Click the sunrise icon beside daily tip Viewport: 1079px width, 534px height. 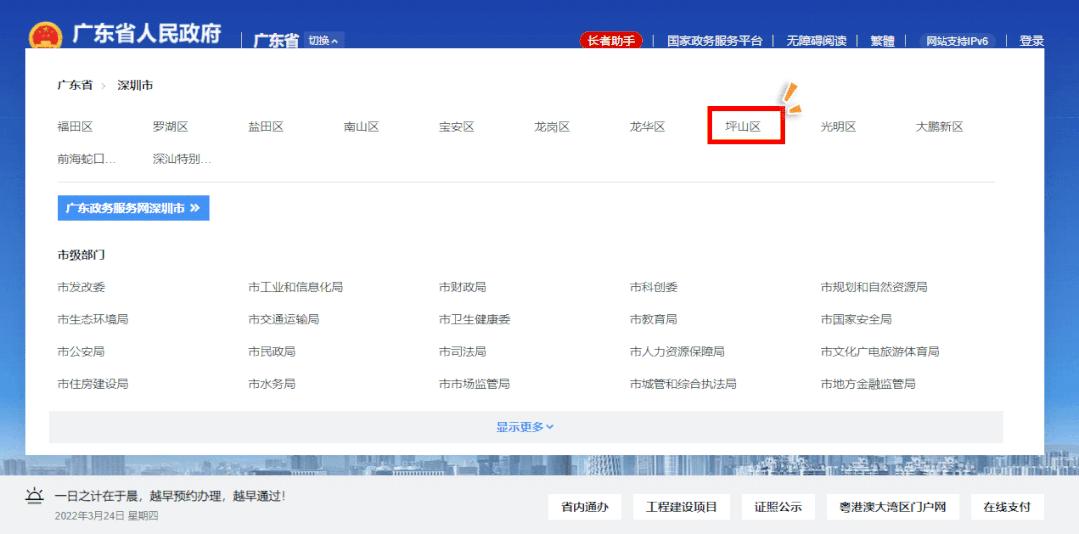tap(35, 497)
